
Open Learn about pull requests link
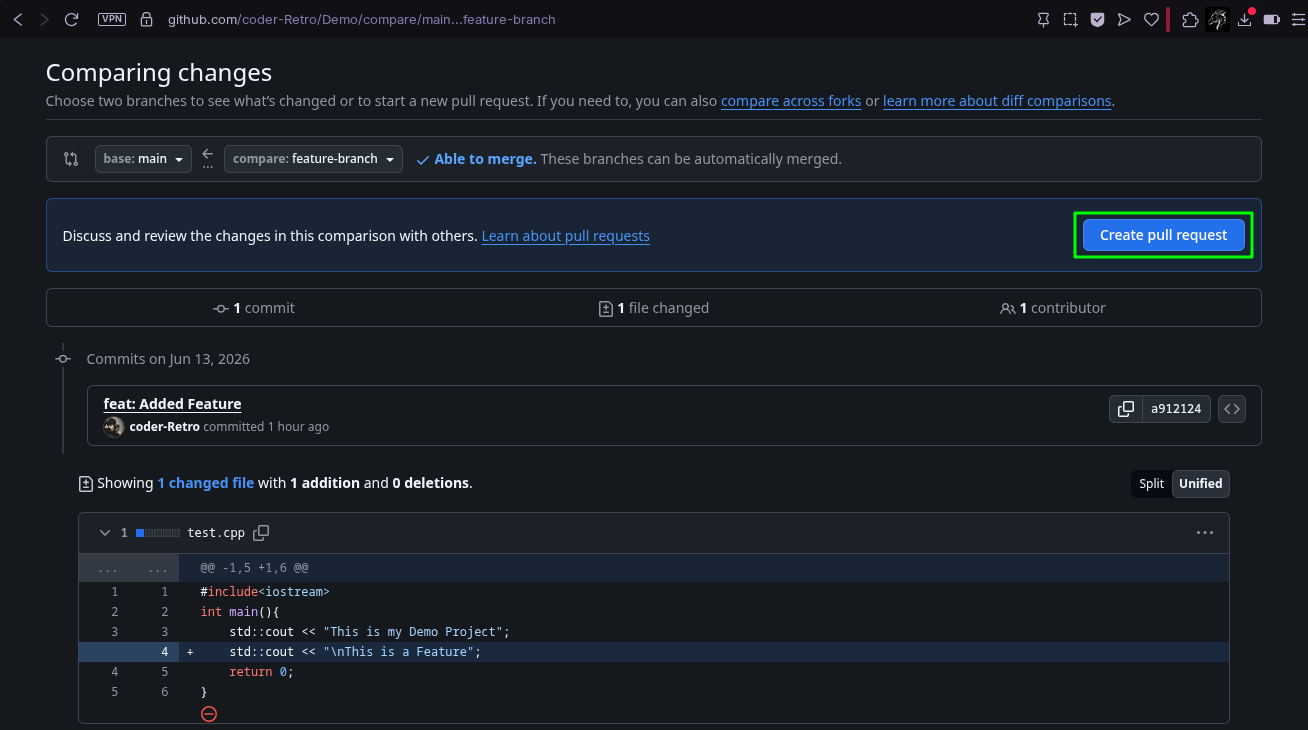click(x=566, y=236)
